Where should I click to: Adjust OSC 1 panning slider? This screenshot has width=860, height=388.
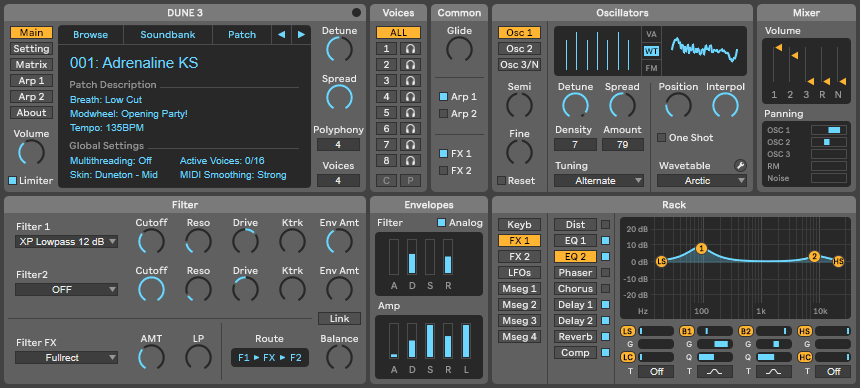[x=829, y=130]
